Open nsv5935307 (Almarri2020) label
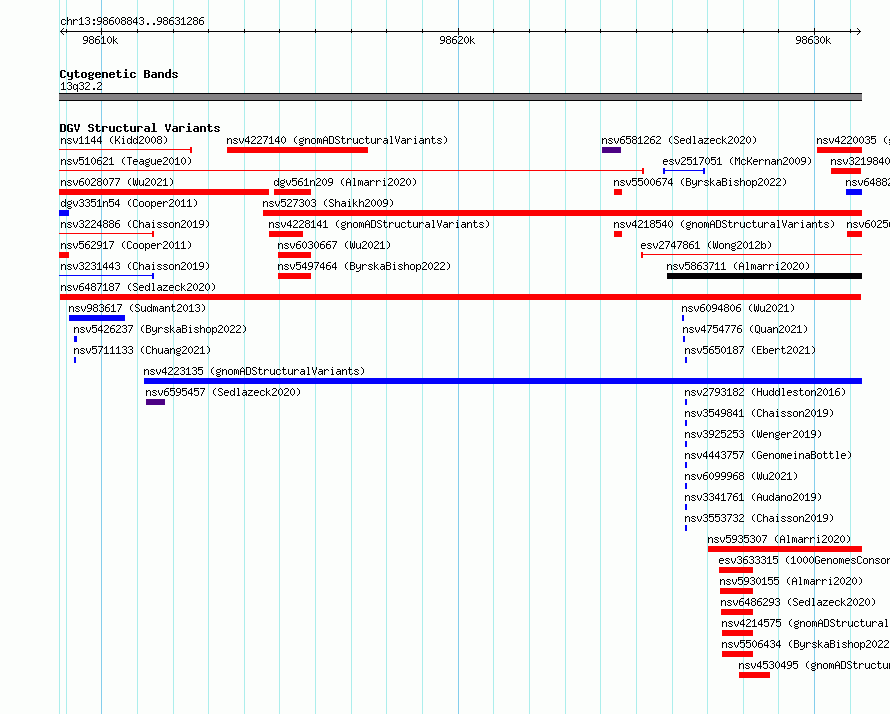The width and height of the screenshot is (890, 714). pyautogui.click(x=779, y=539)
